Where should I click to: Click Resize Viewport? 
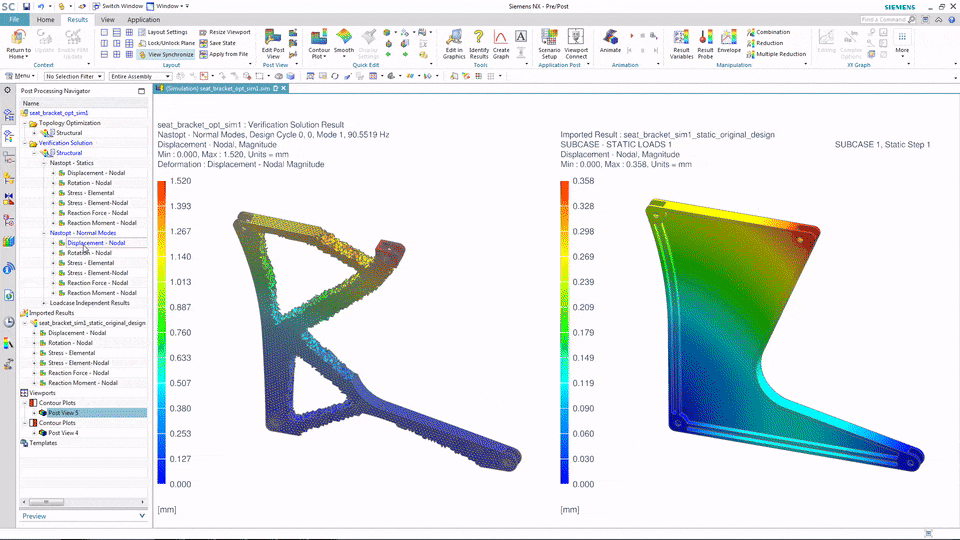[x=225, y=32]
